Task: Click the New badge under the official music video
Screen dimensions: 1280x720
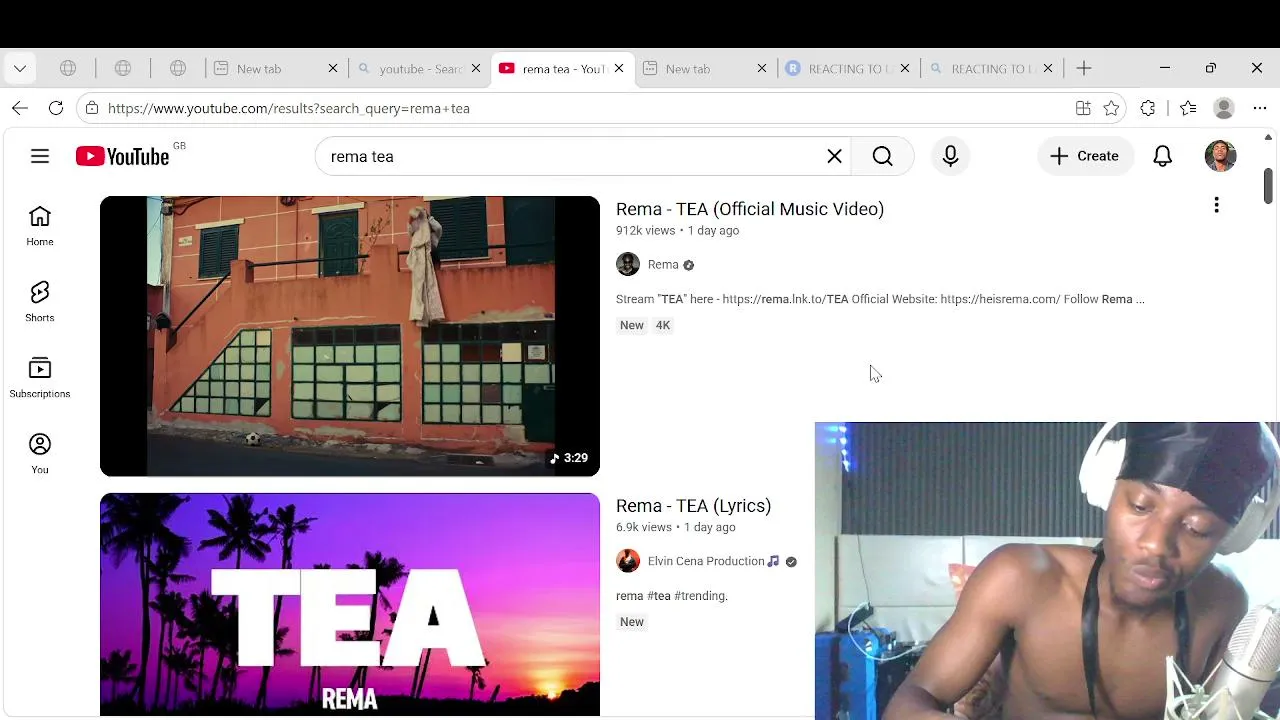Action: tap(632, 325)
